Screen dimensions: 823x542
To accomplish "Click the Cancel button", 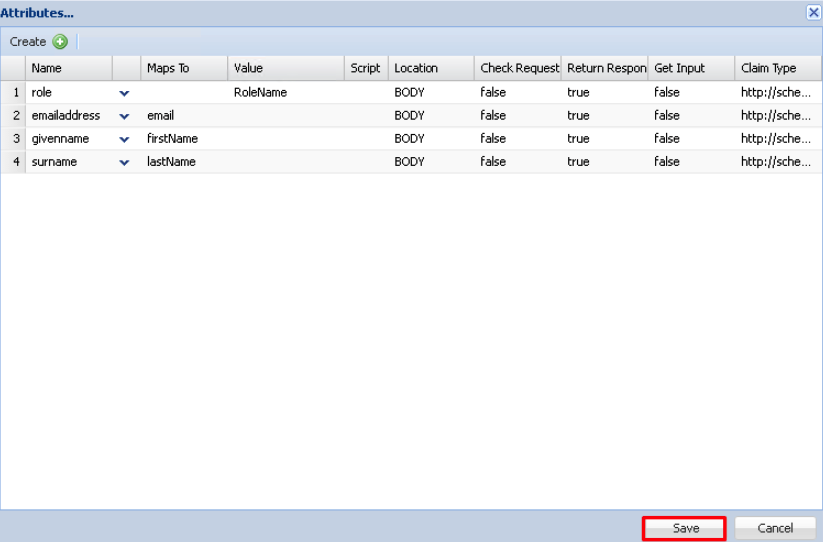I will point(775,528).
